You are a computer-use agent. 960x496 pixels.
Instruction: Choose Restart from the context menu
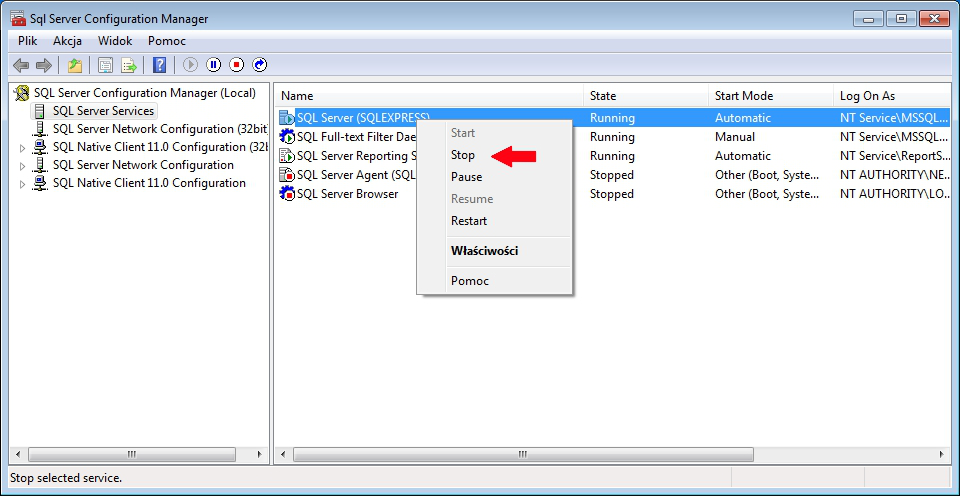pos(468,221)
